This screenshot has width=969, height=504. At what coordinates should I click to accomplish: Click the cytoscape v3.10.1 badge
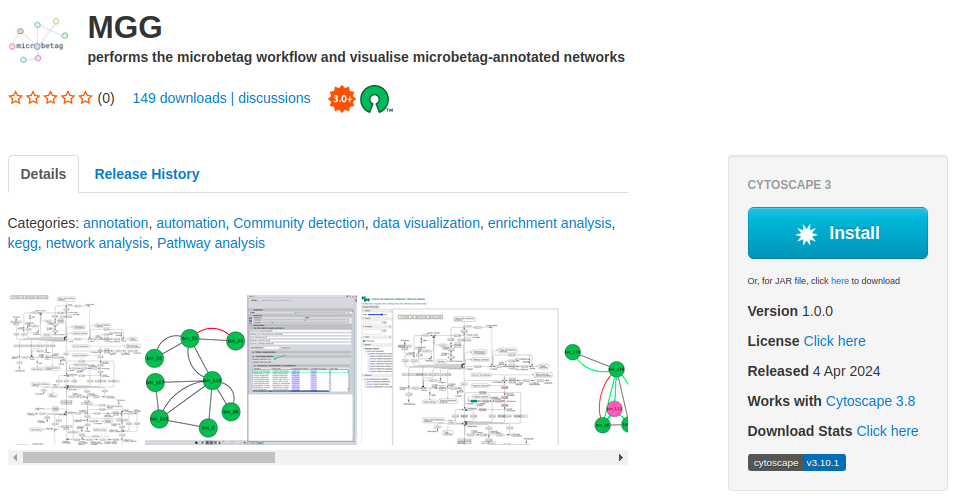797,463
